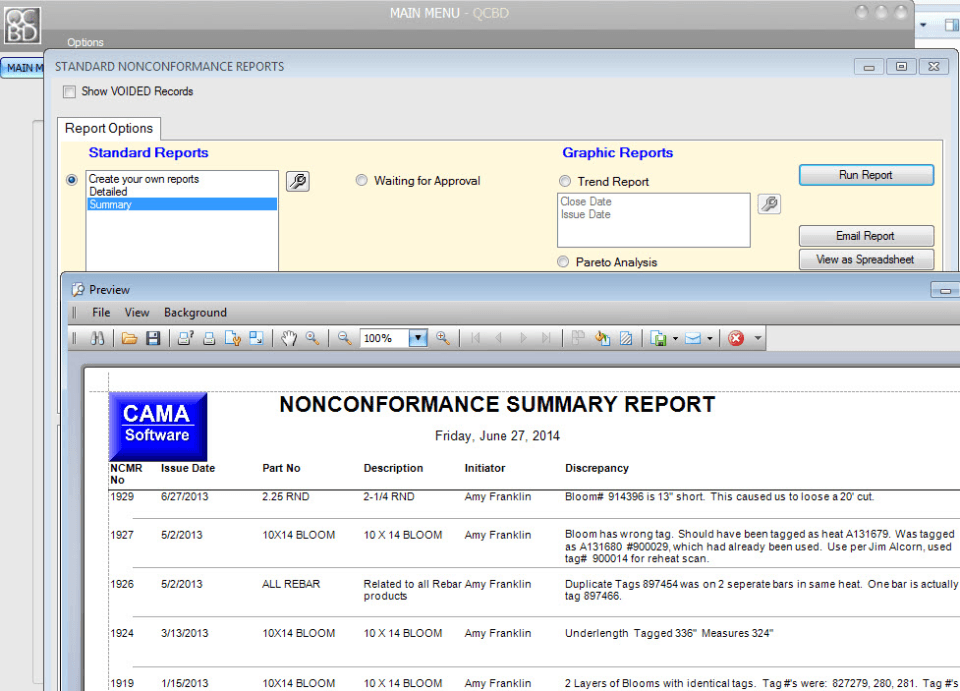Viewport: 960px width, 691px height.
Task: Click the quick print printer icon
Action: [x=209, y=338]
